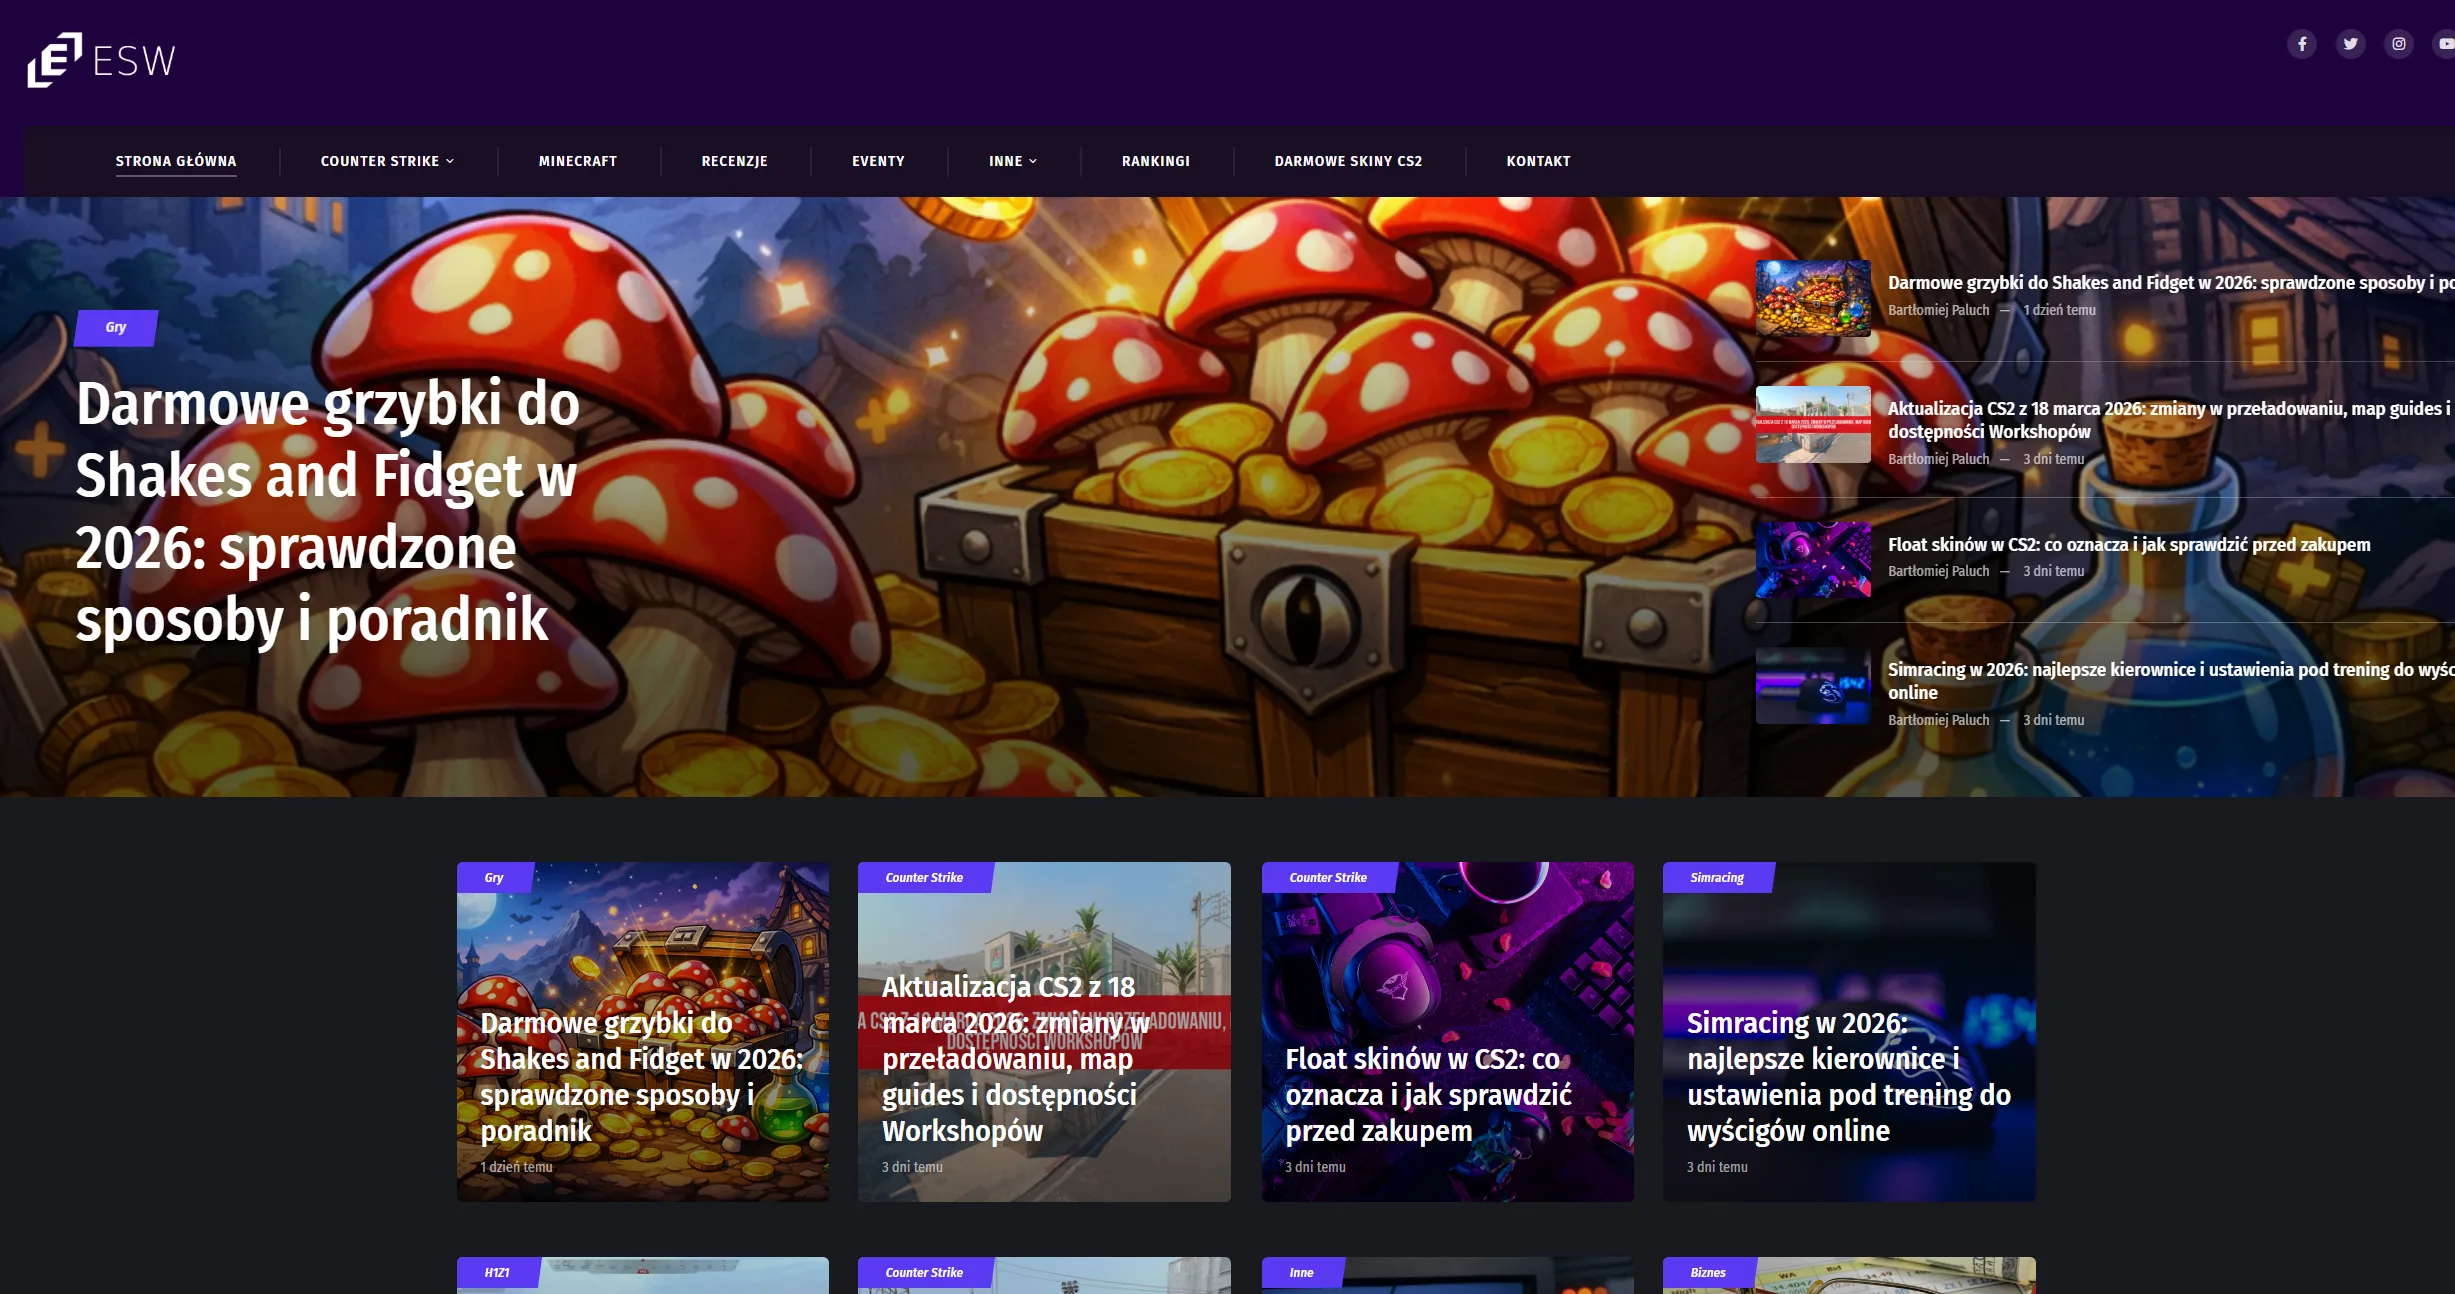Open the Eventy menu item
This screenshot has height=1294, width=2455.
click(x=878, y=161)
